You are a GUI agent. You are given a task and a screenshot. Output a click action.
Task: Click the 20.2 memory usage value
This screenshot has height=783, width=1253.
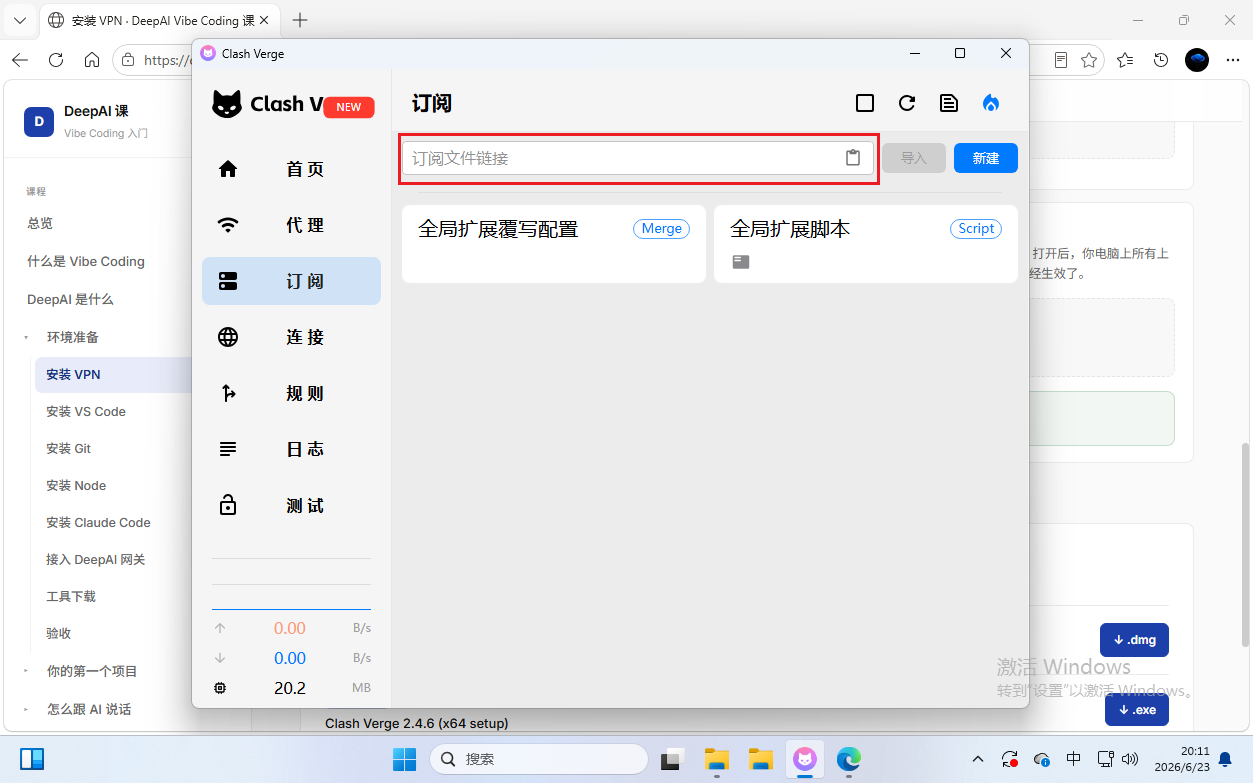point(290,688)
